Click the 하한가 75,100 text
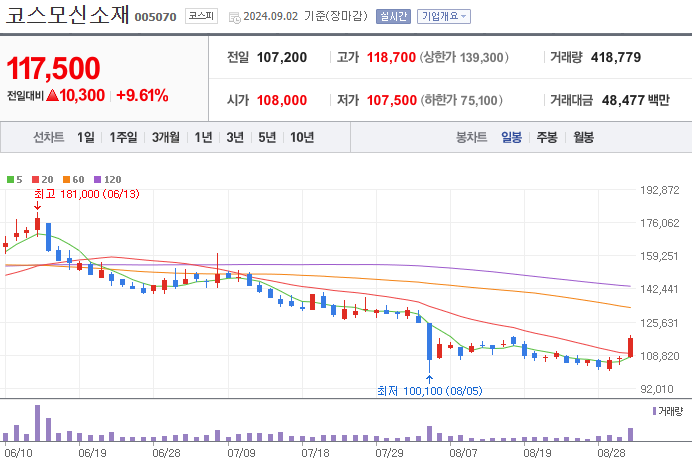Viewport: 692px width, 470px height. coord(461,100)
